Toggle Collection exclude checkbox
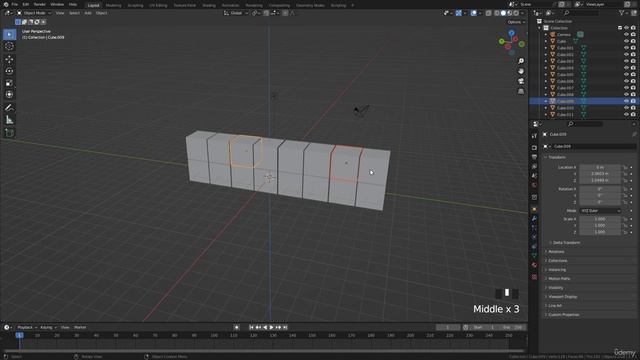The image size is (640, 360). coord(620,28)
